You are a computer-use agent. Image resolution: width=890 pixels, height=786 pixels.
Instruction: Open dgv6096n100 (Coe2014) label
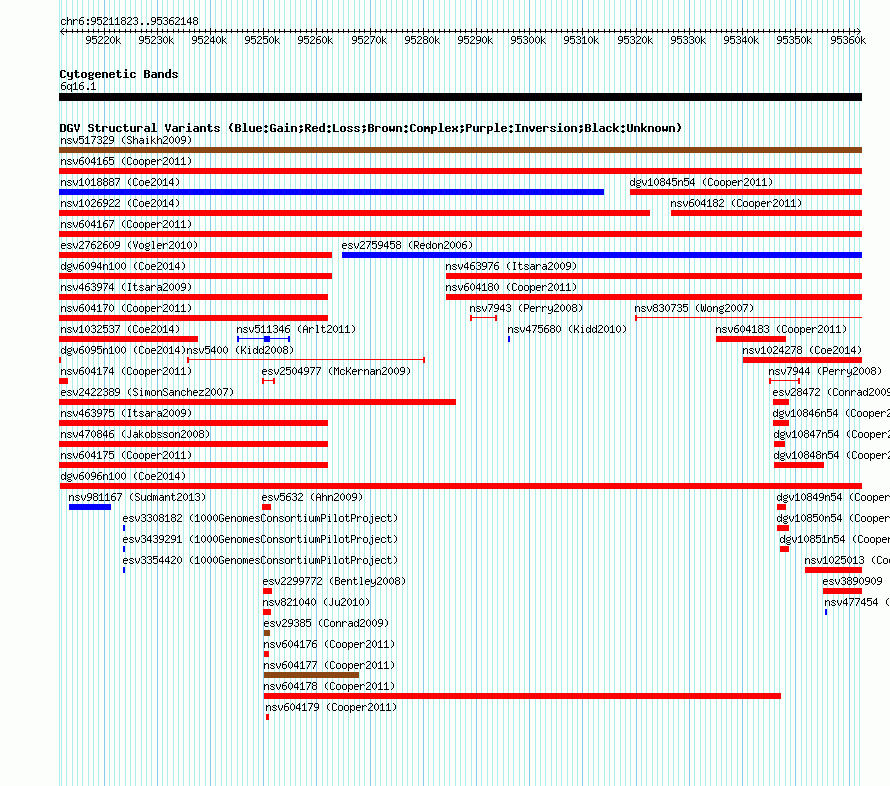point(123,476)
